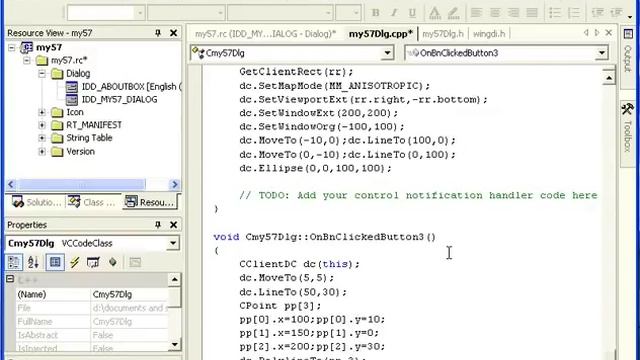Screen dimensions: 640x360
Task: Switch to Class View tab
Action: click(x=92, y=202)
